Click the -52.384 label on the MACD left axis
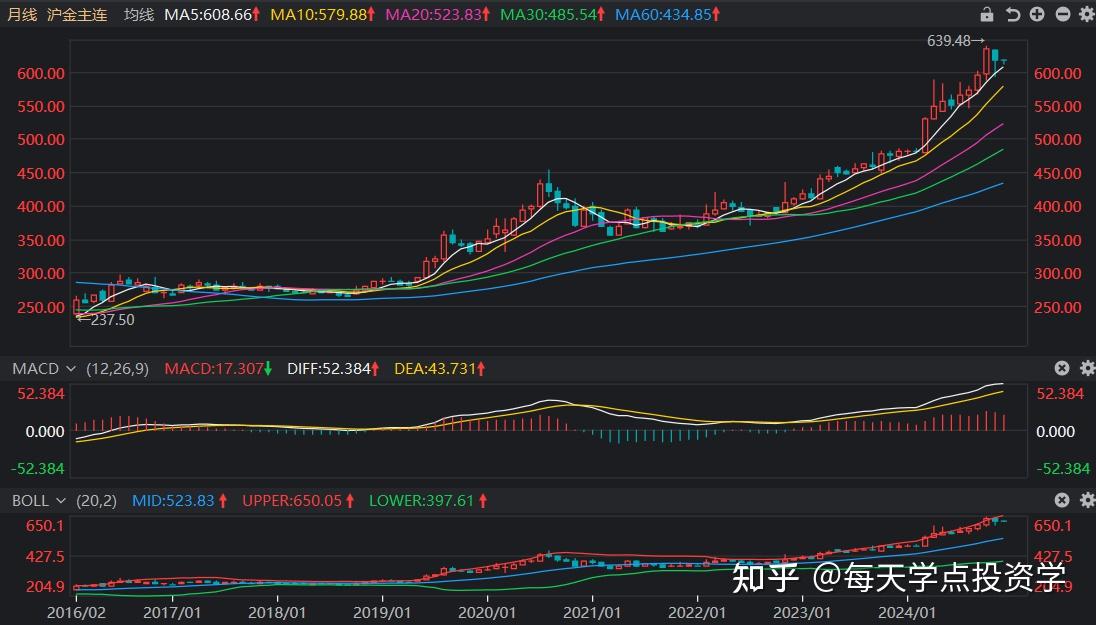Screen dimensions: 1096x625 [37, 468]
